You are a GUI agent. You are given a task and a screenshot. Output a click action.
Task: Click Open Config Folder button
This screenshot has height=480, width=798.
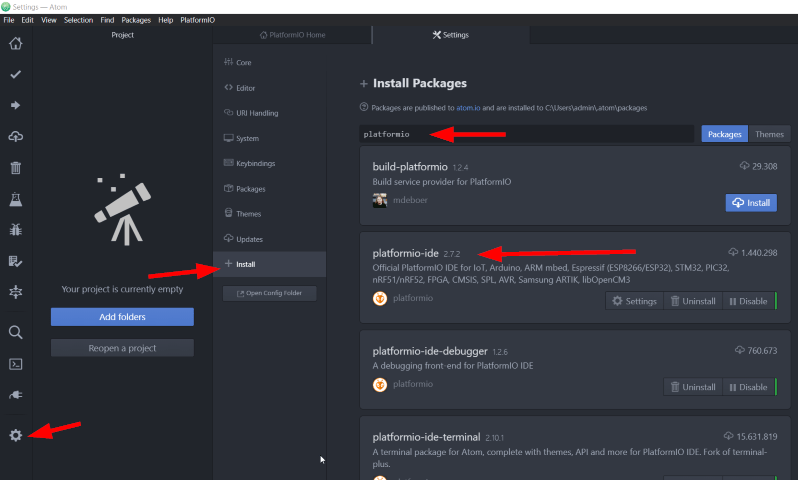(x=270, y=293)
